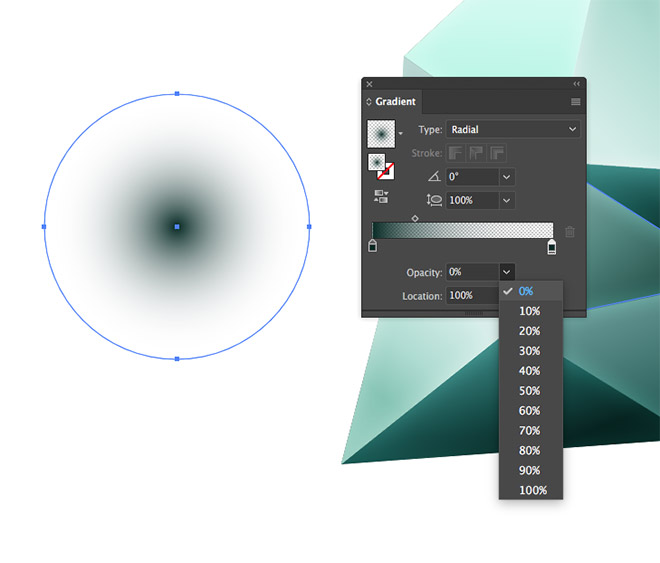Expand the angle dropdown arrow
Image resolution: width=660 pixels, height=563 pixels.
pyautogui.click(x=506, y=176)
